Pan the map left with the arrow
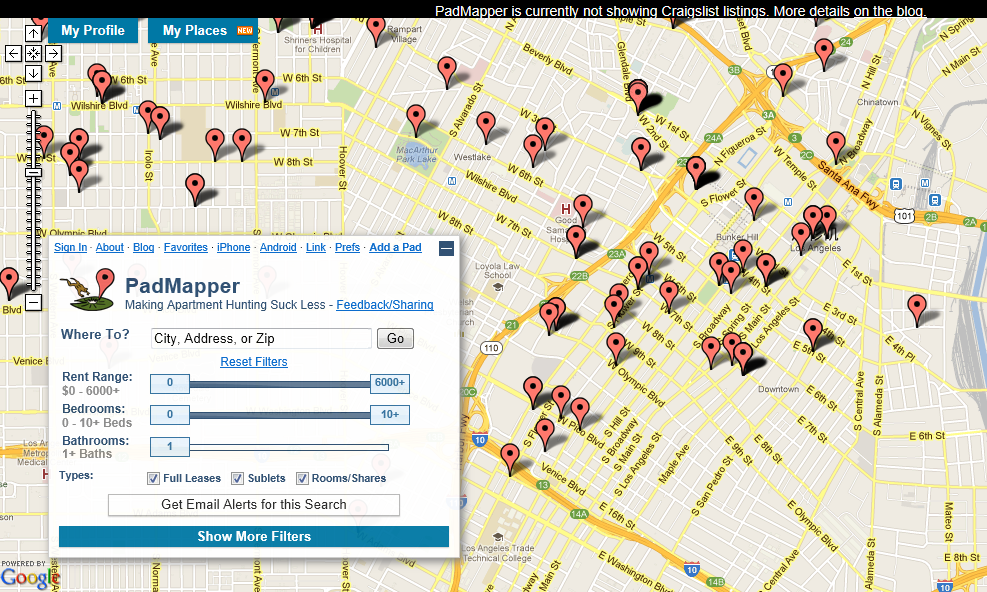The width and height of the screenshot is (987, 592). (x=13, y=54)
